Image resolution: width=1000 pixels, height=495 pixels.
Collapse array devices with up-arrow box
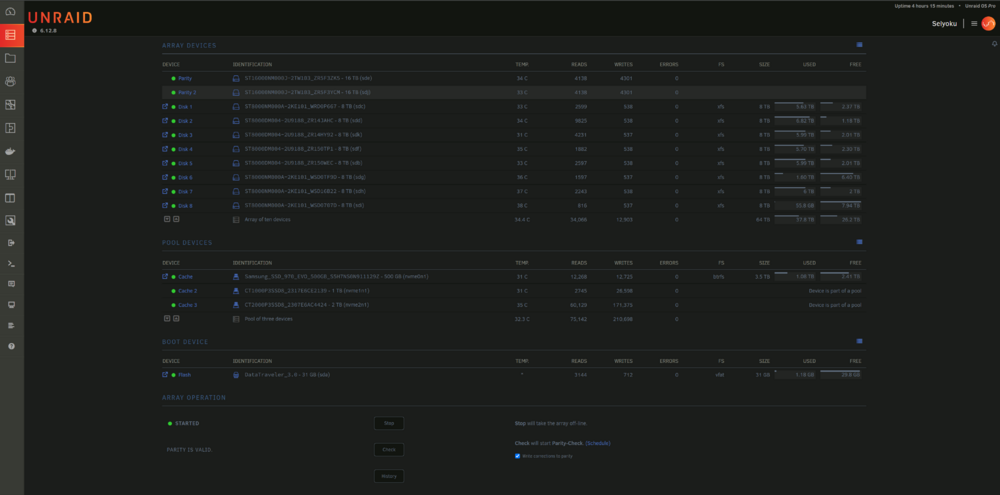coord(176,219)
